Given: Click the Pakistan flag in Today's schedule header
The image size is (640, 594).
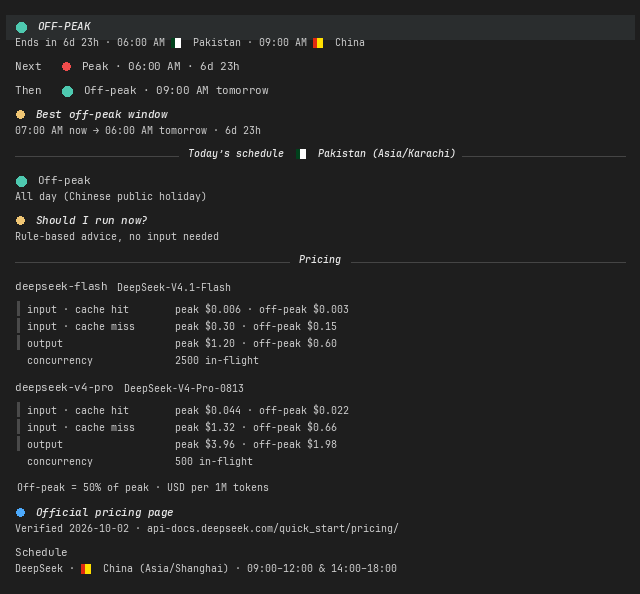Looking at the screenshot, I should [302, 154].
